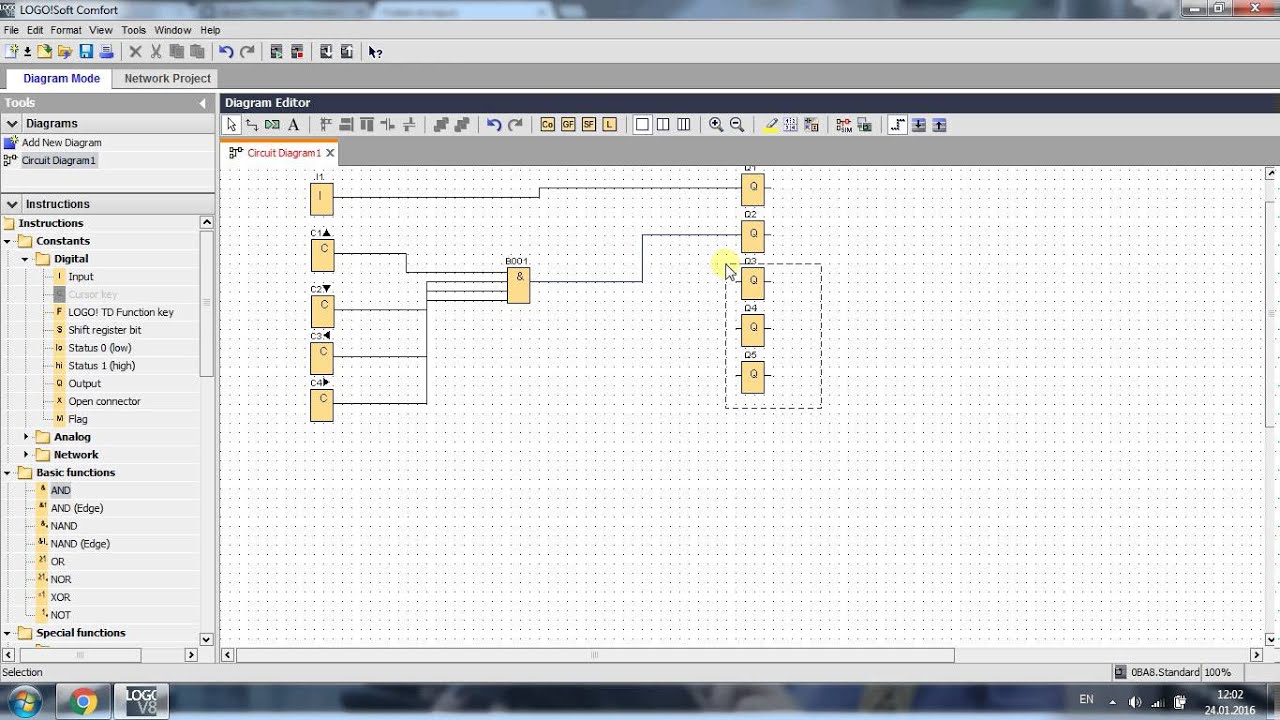Pick the XOR basic function
The image size is (1280, 720).
[60, 597]
